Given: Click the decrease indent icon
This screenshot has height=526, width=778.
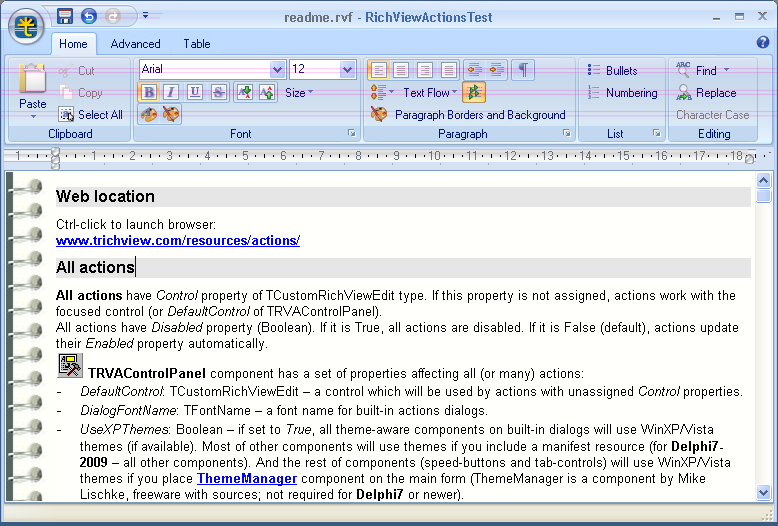Looking at the screenshot, I should [474, 70].
